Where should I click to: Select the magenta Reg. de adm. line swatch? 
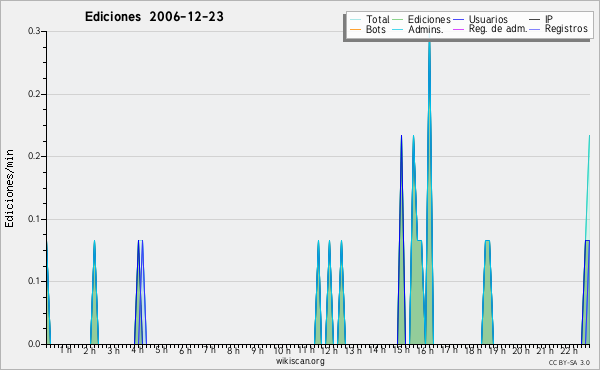tap(458, 29)
